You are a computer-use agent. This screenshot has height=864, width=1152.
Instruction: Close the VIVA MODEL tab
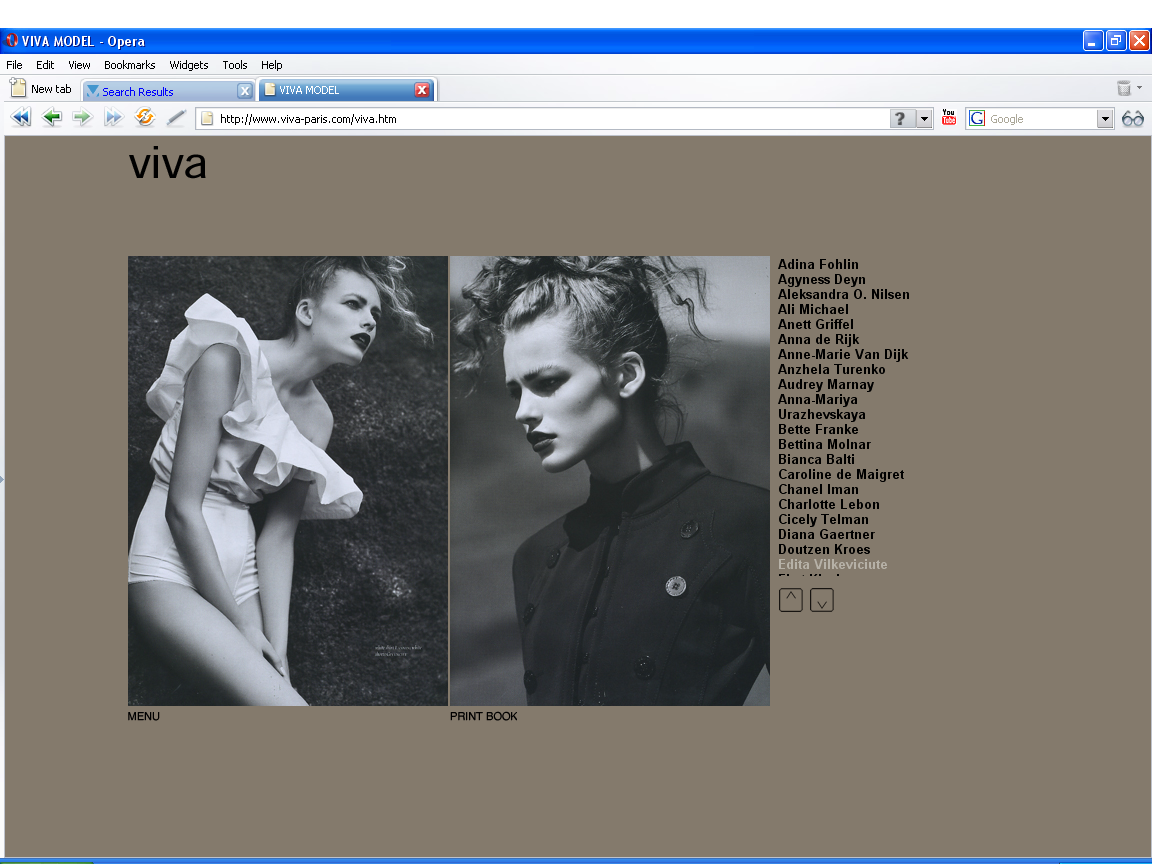point(422,90)
